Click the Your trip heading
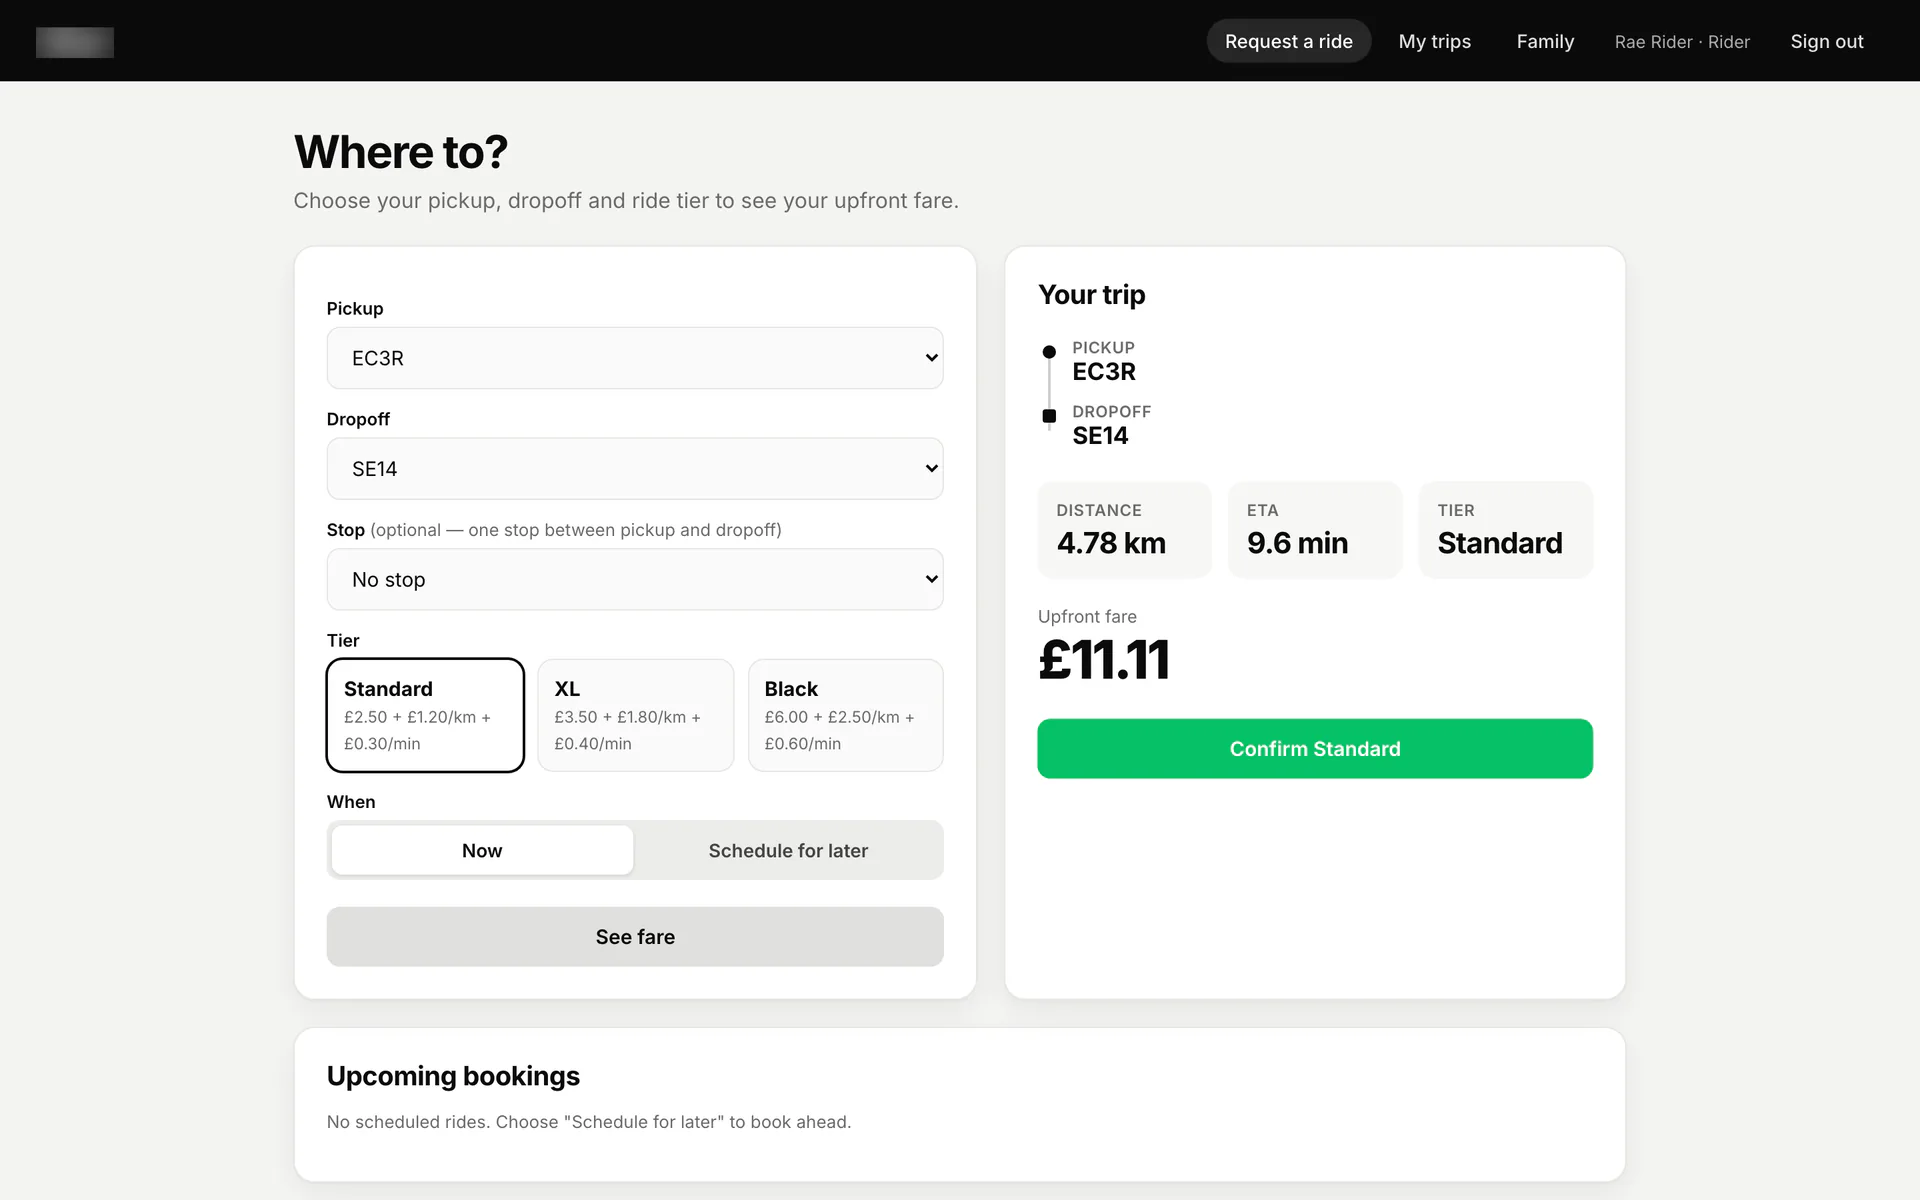1920x1200 pixels. tap(1092, 295)
